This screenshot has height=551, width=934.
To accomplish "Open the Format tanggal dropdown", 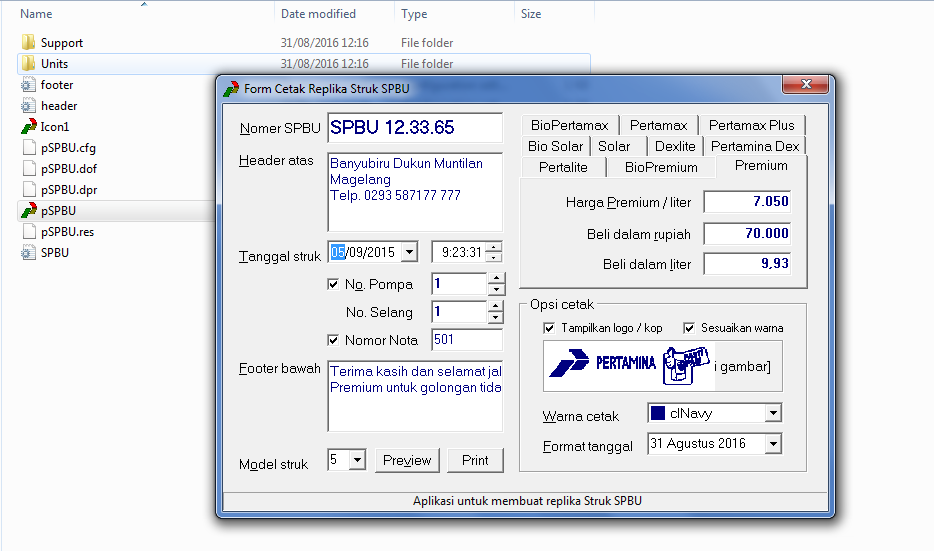I will (x=773, y=443).
